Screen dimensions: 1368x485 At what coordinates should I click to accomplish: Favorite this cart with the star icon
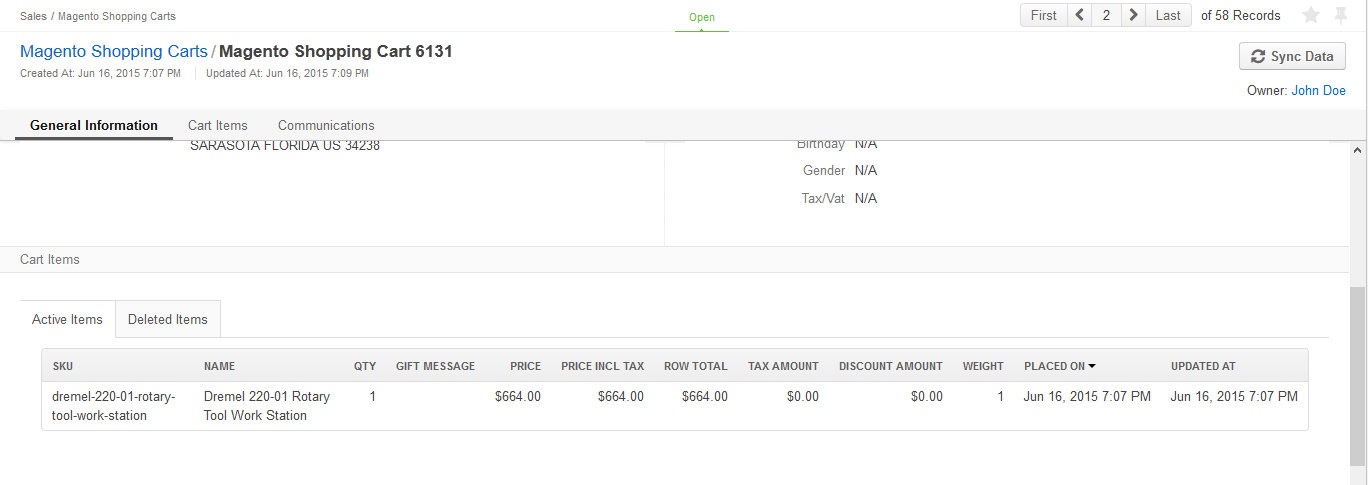pos(1311,15)
